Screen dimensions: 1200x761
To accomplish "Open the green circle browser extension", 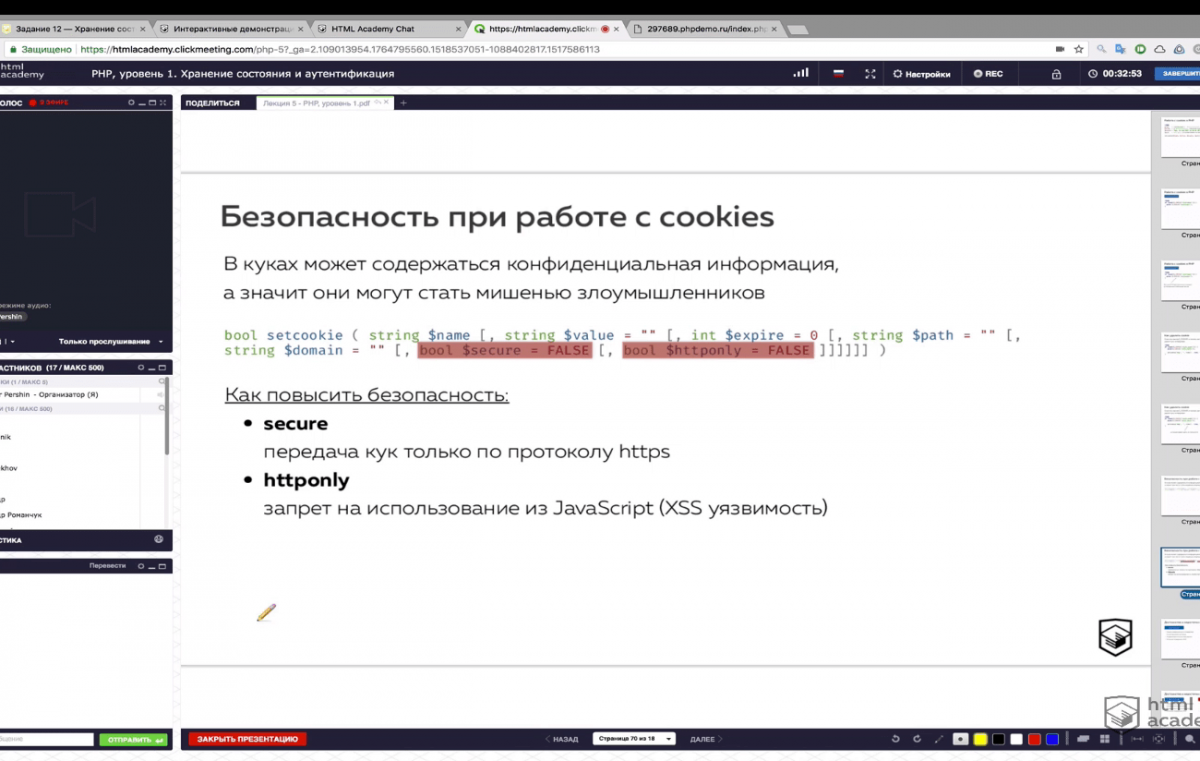I will coord(1140,49).
